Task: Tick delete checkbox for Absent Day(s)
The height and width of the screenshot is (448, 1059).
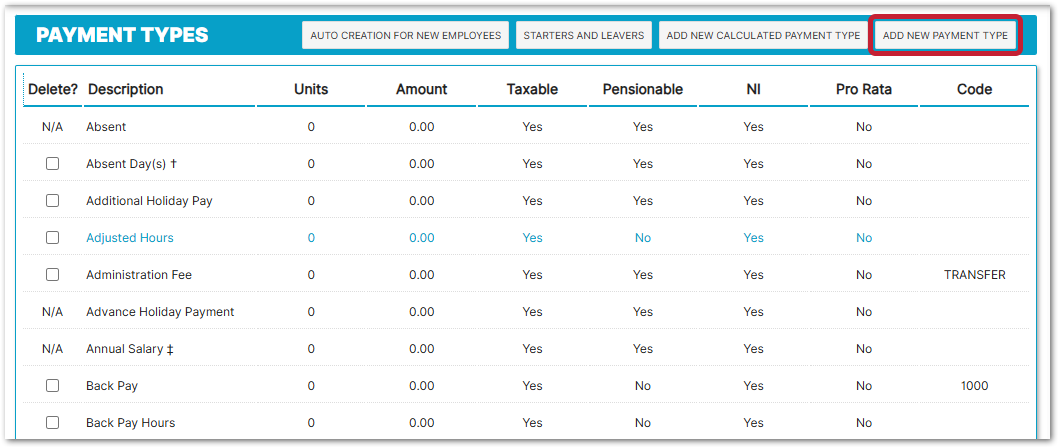Action: click(x=53, y=164)
